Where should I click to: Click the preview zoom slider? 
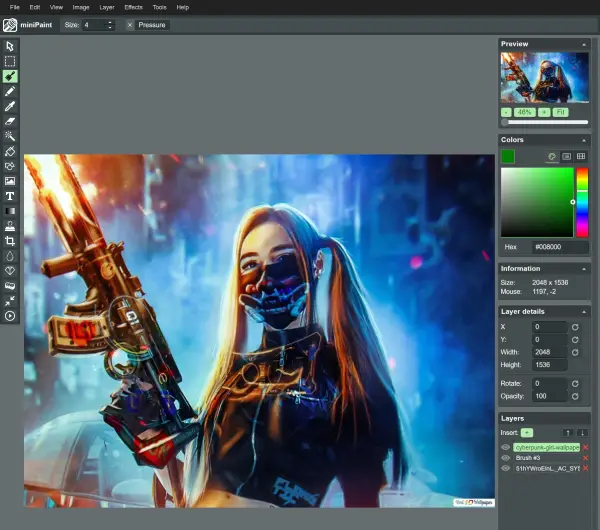pos(546,122)
